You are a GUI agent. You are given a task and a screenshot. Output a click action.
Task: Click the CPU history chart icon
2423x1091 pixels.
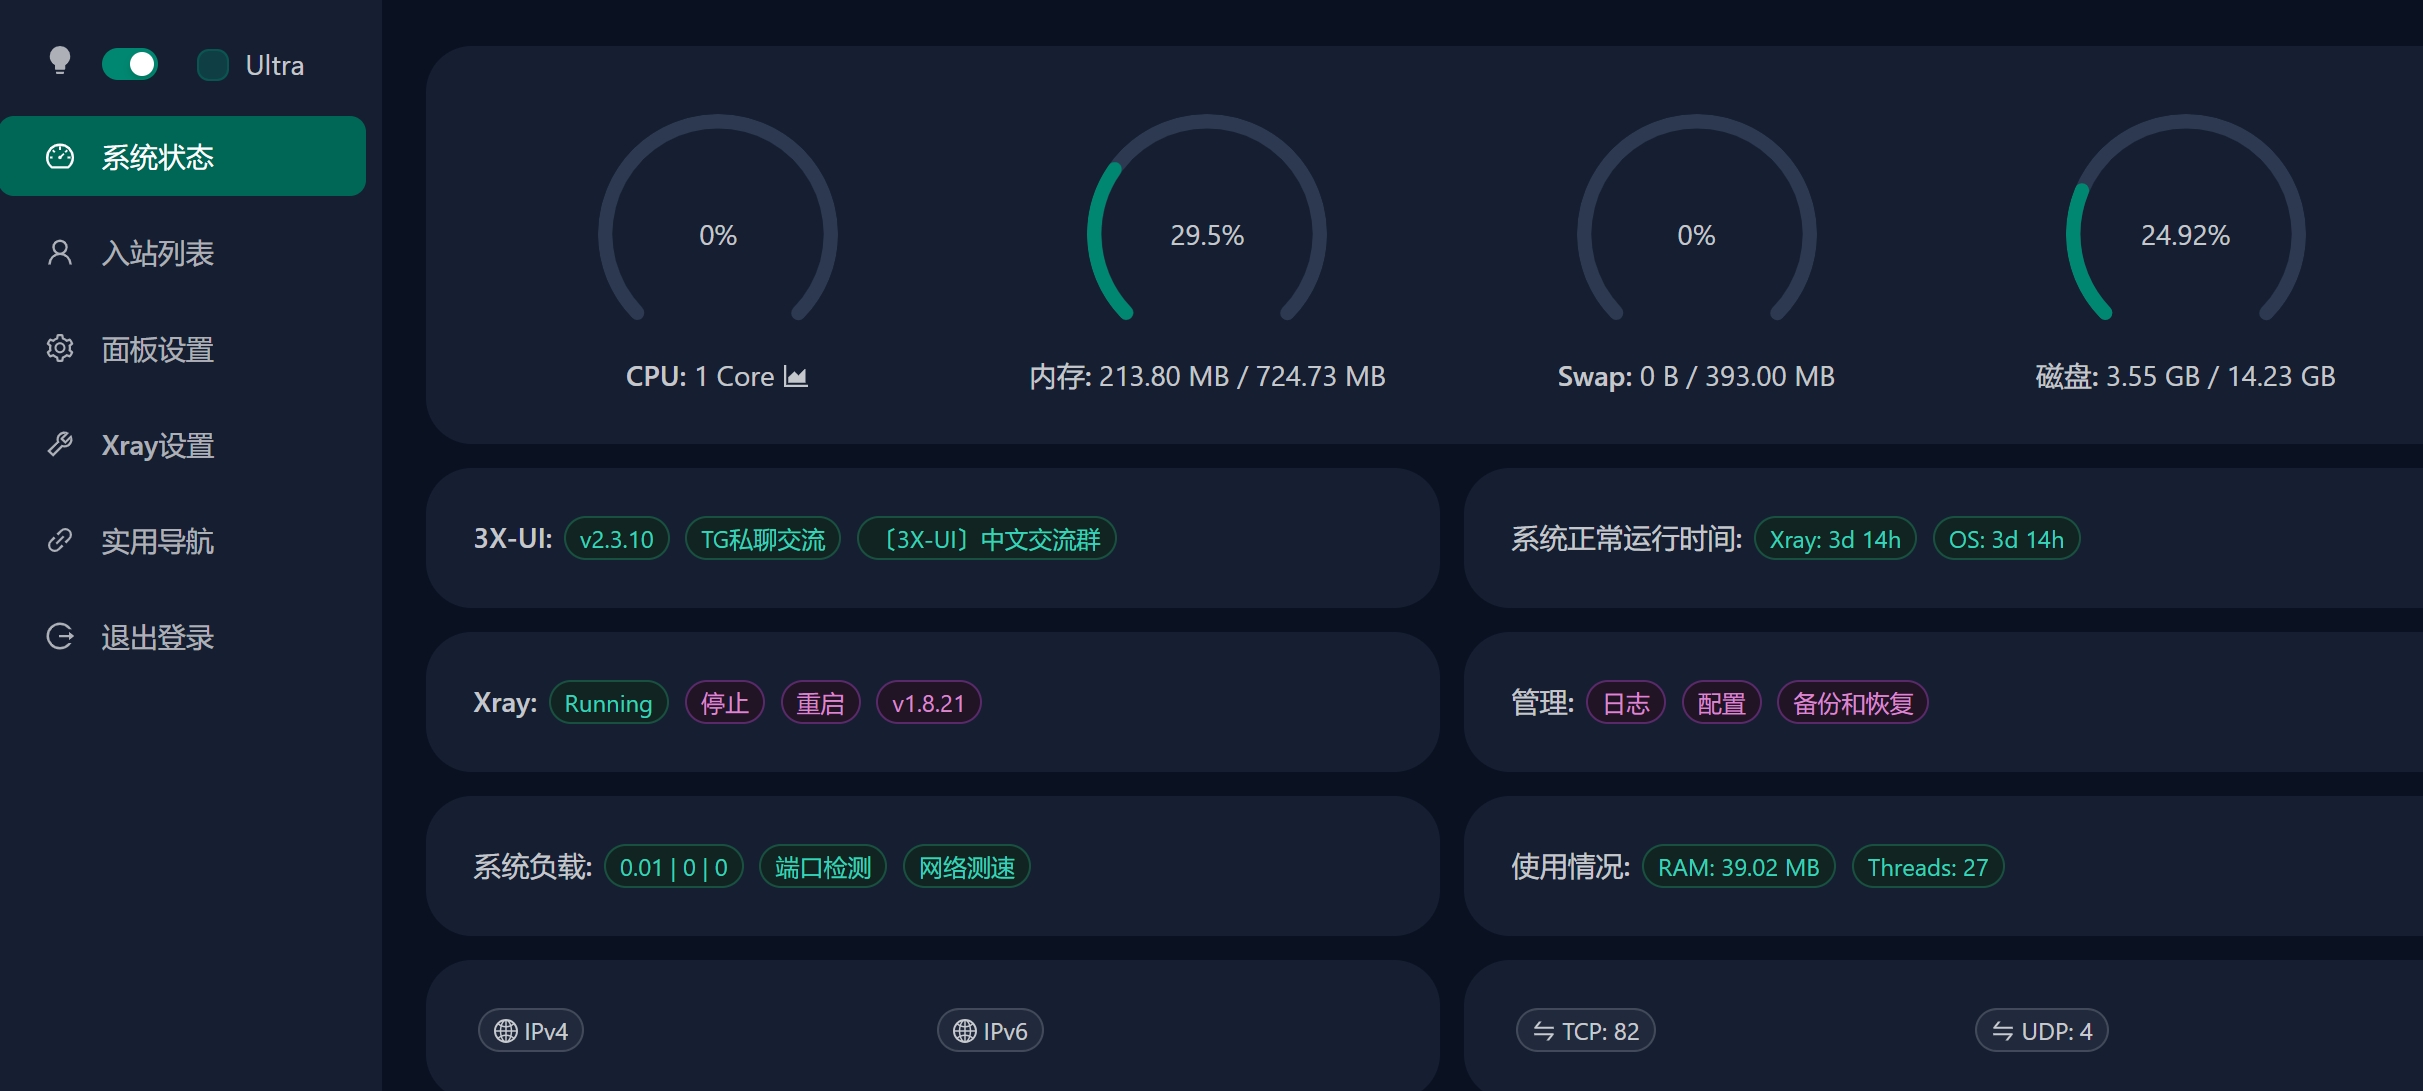point(796,376)
